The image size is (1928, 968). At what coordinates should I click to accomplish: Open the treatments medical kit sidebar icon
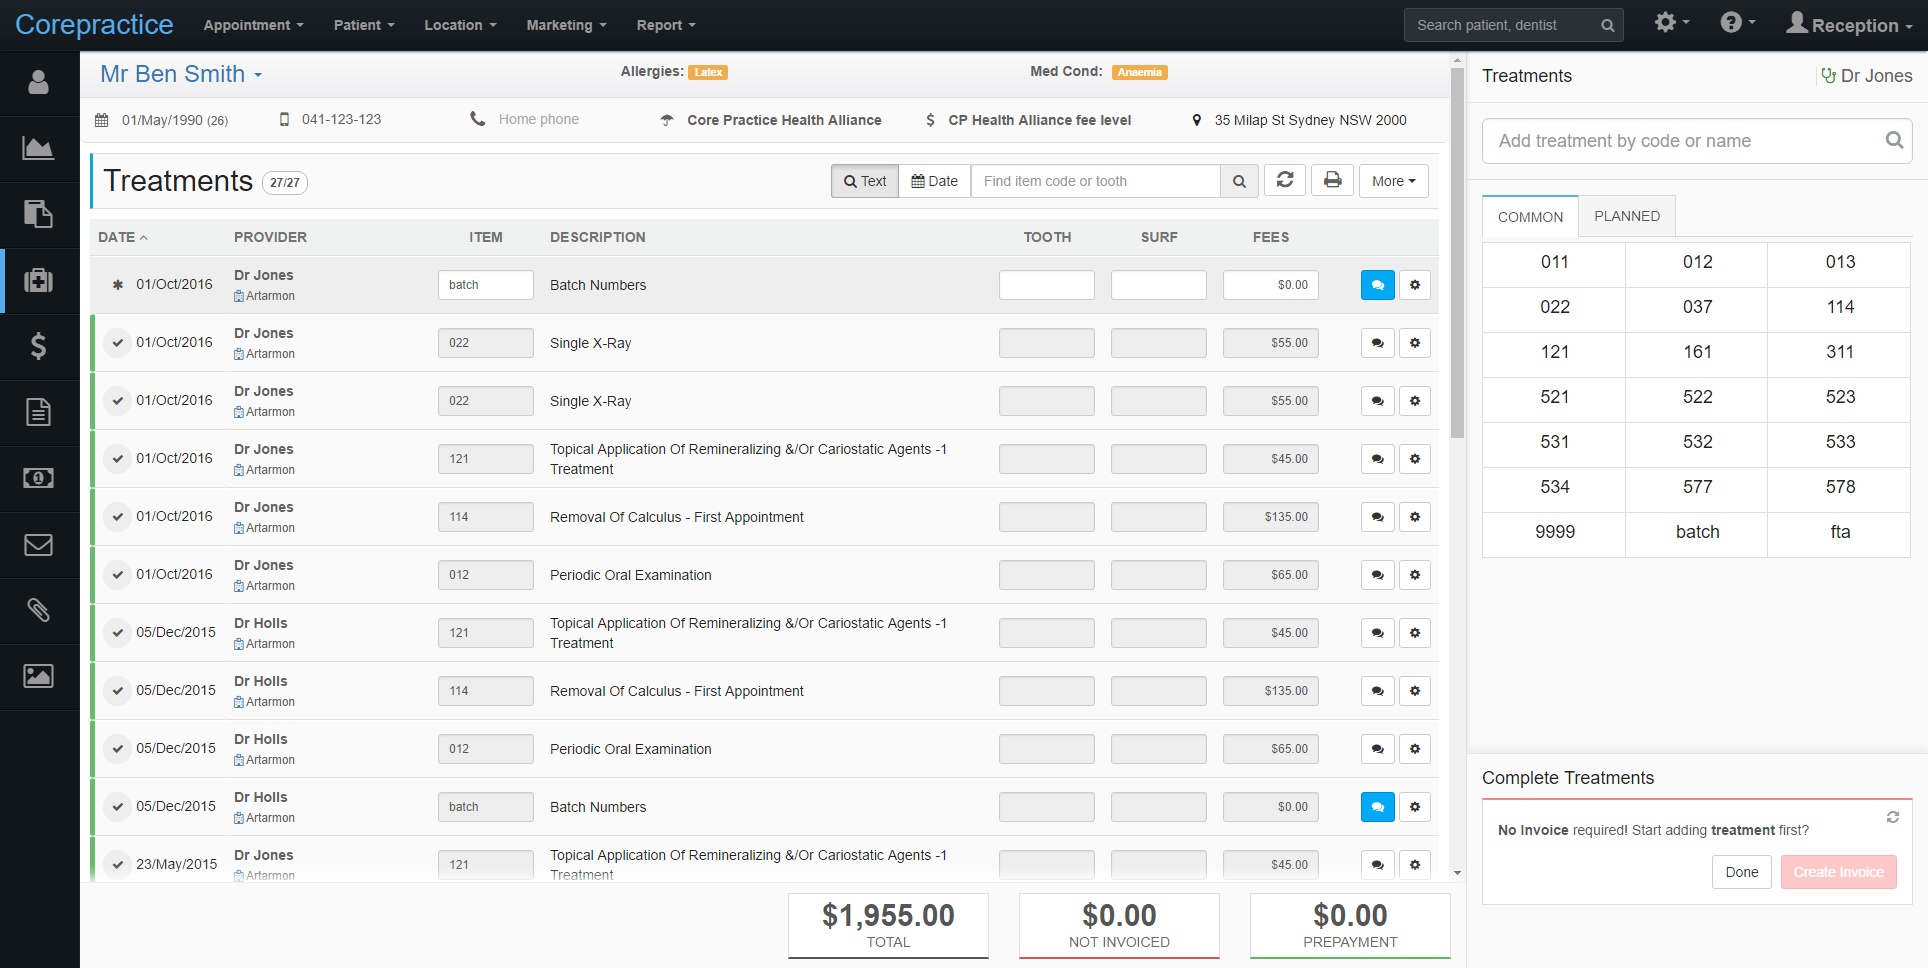tap(38, 280)
